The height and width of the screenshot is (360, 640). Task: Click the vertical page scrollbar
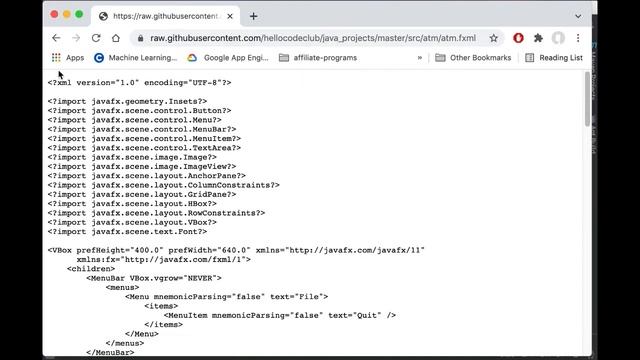click(587, 99)
